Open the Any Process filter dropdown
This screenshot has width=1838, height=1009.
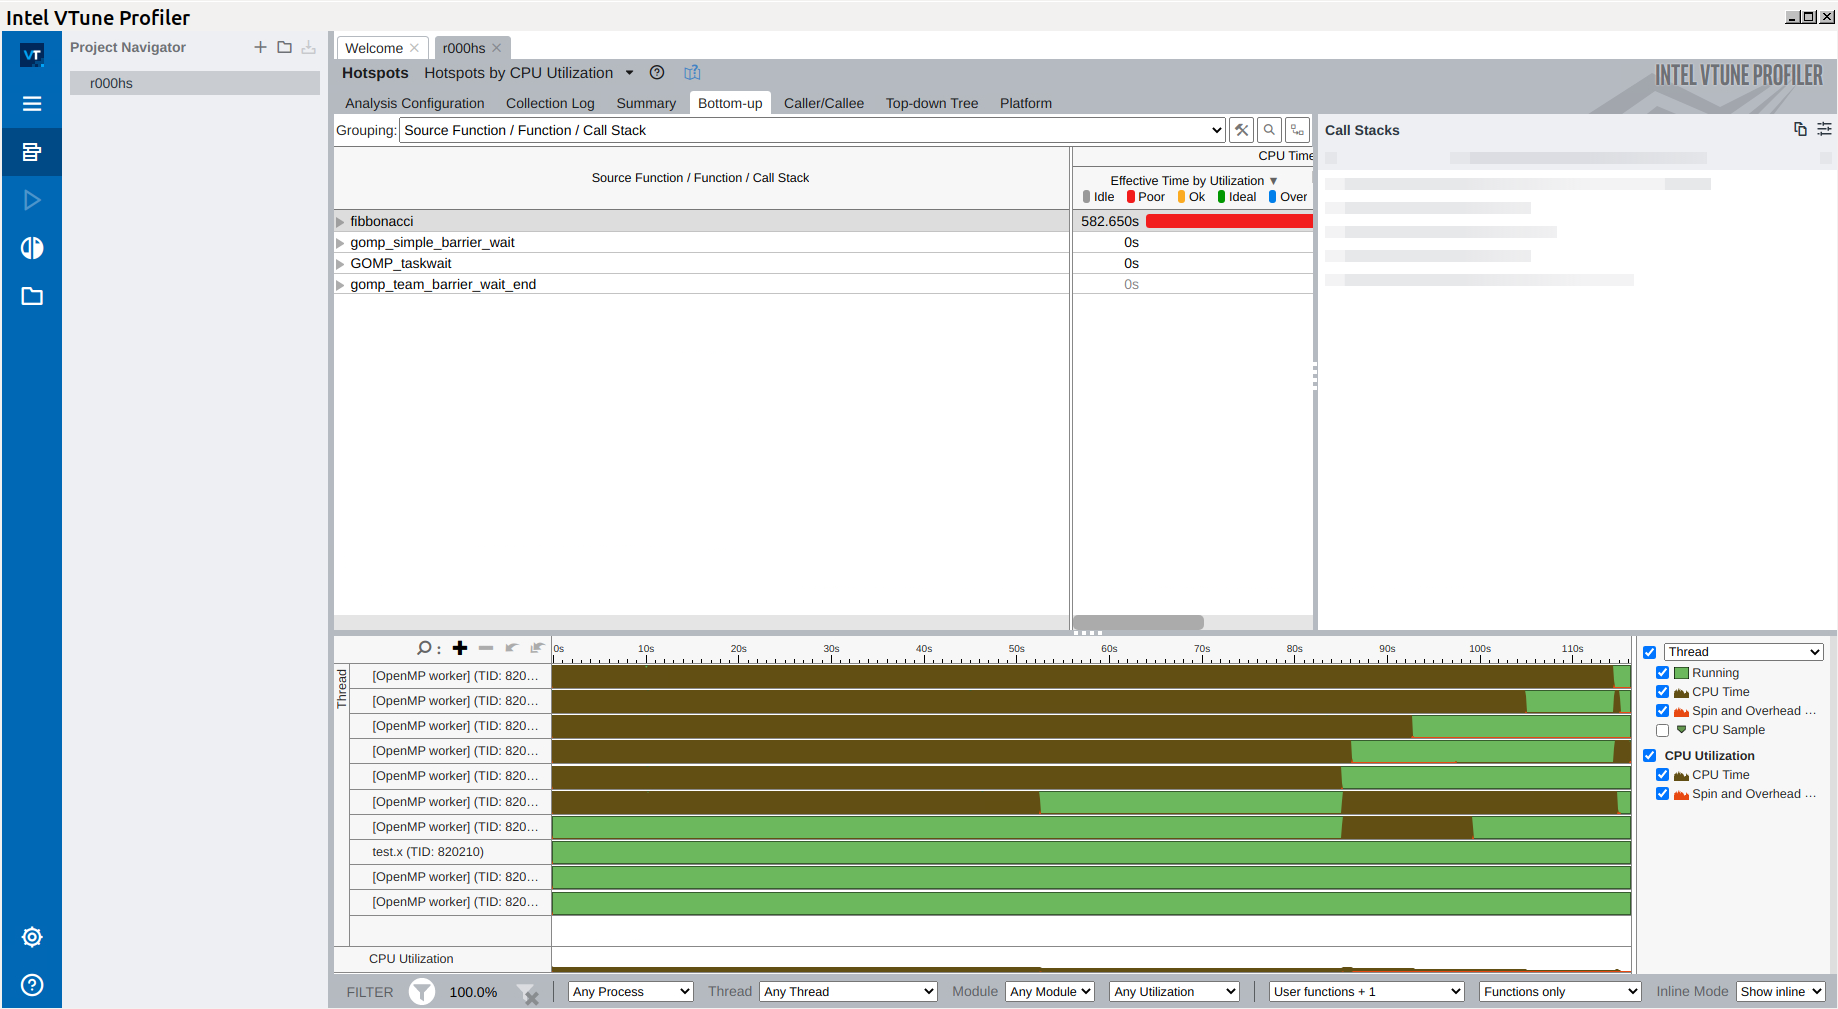tap(631, 992)
